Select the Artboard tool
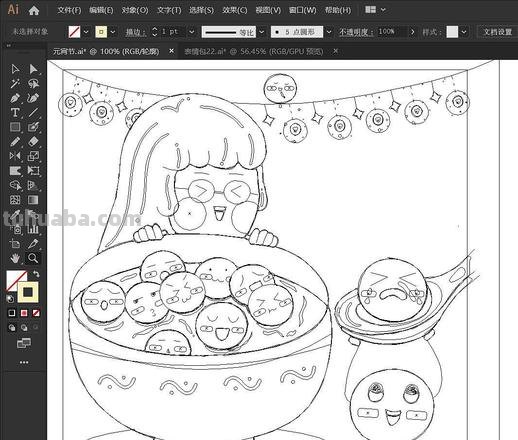 15,244
